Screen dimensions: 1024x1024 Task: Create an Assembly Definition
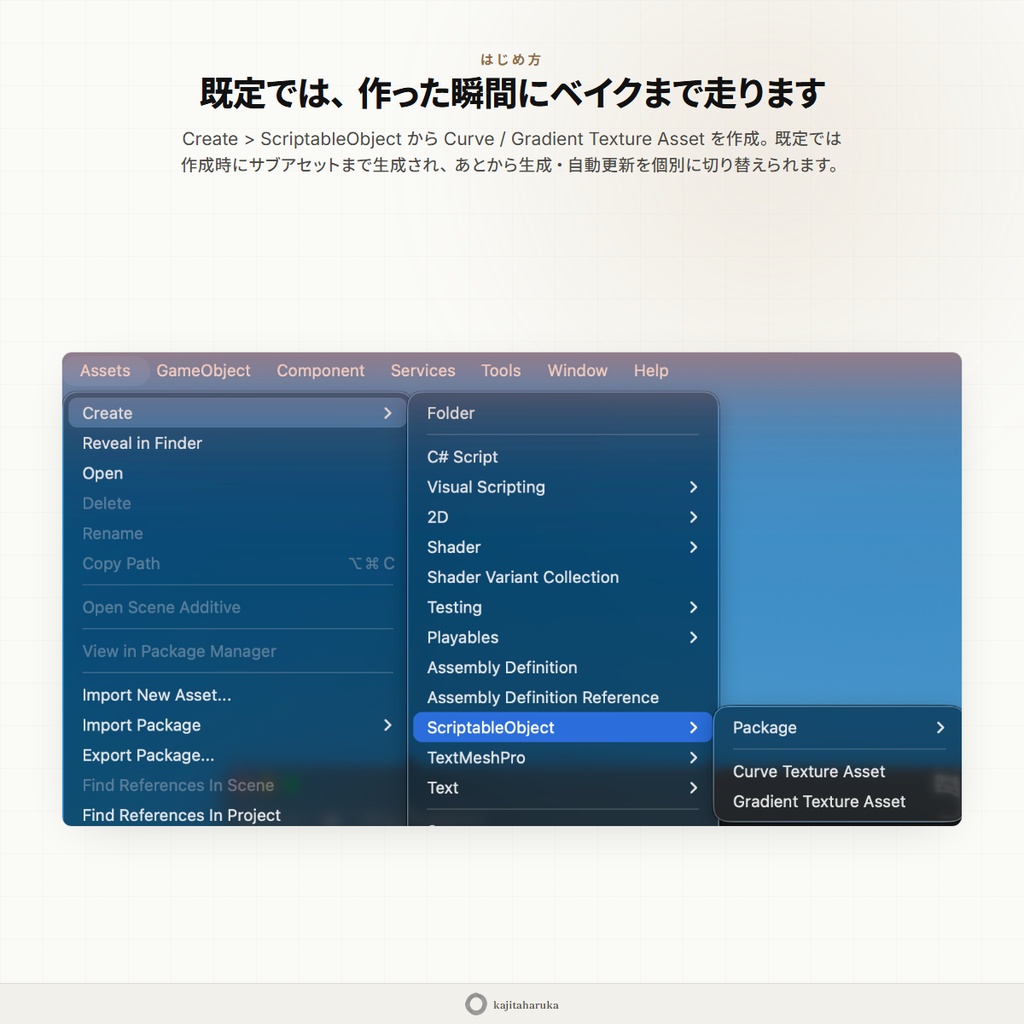pos(562,667)
